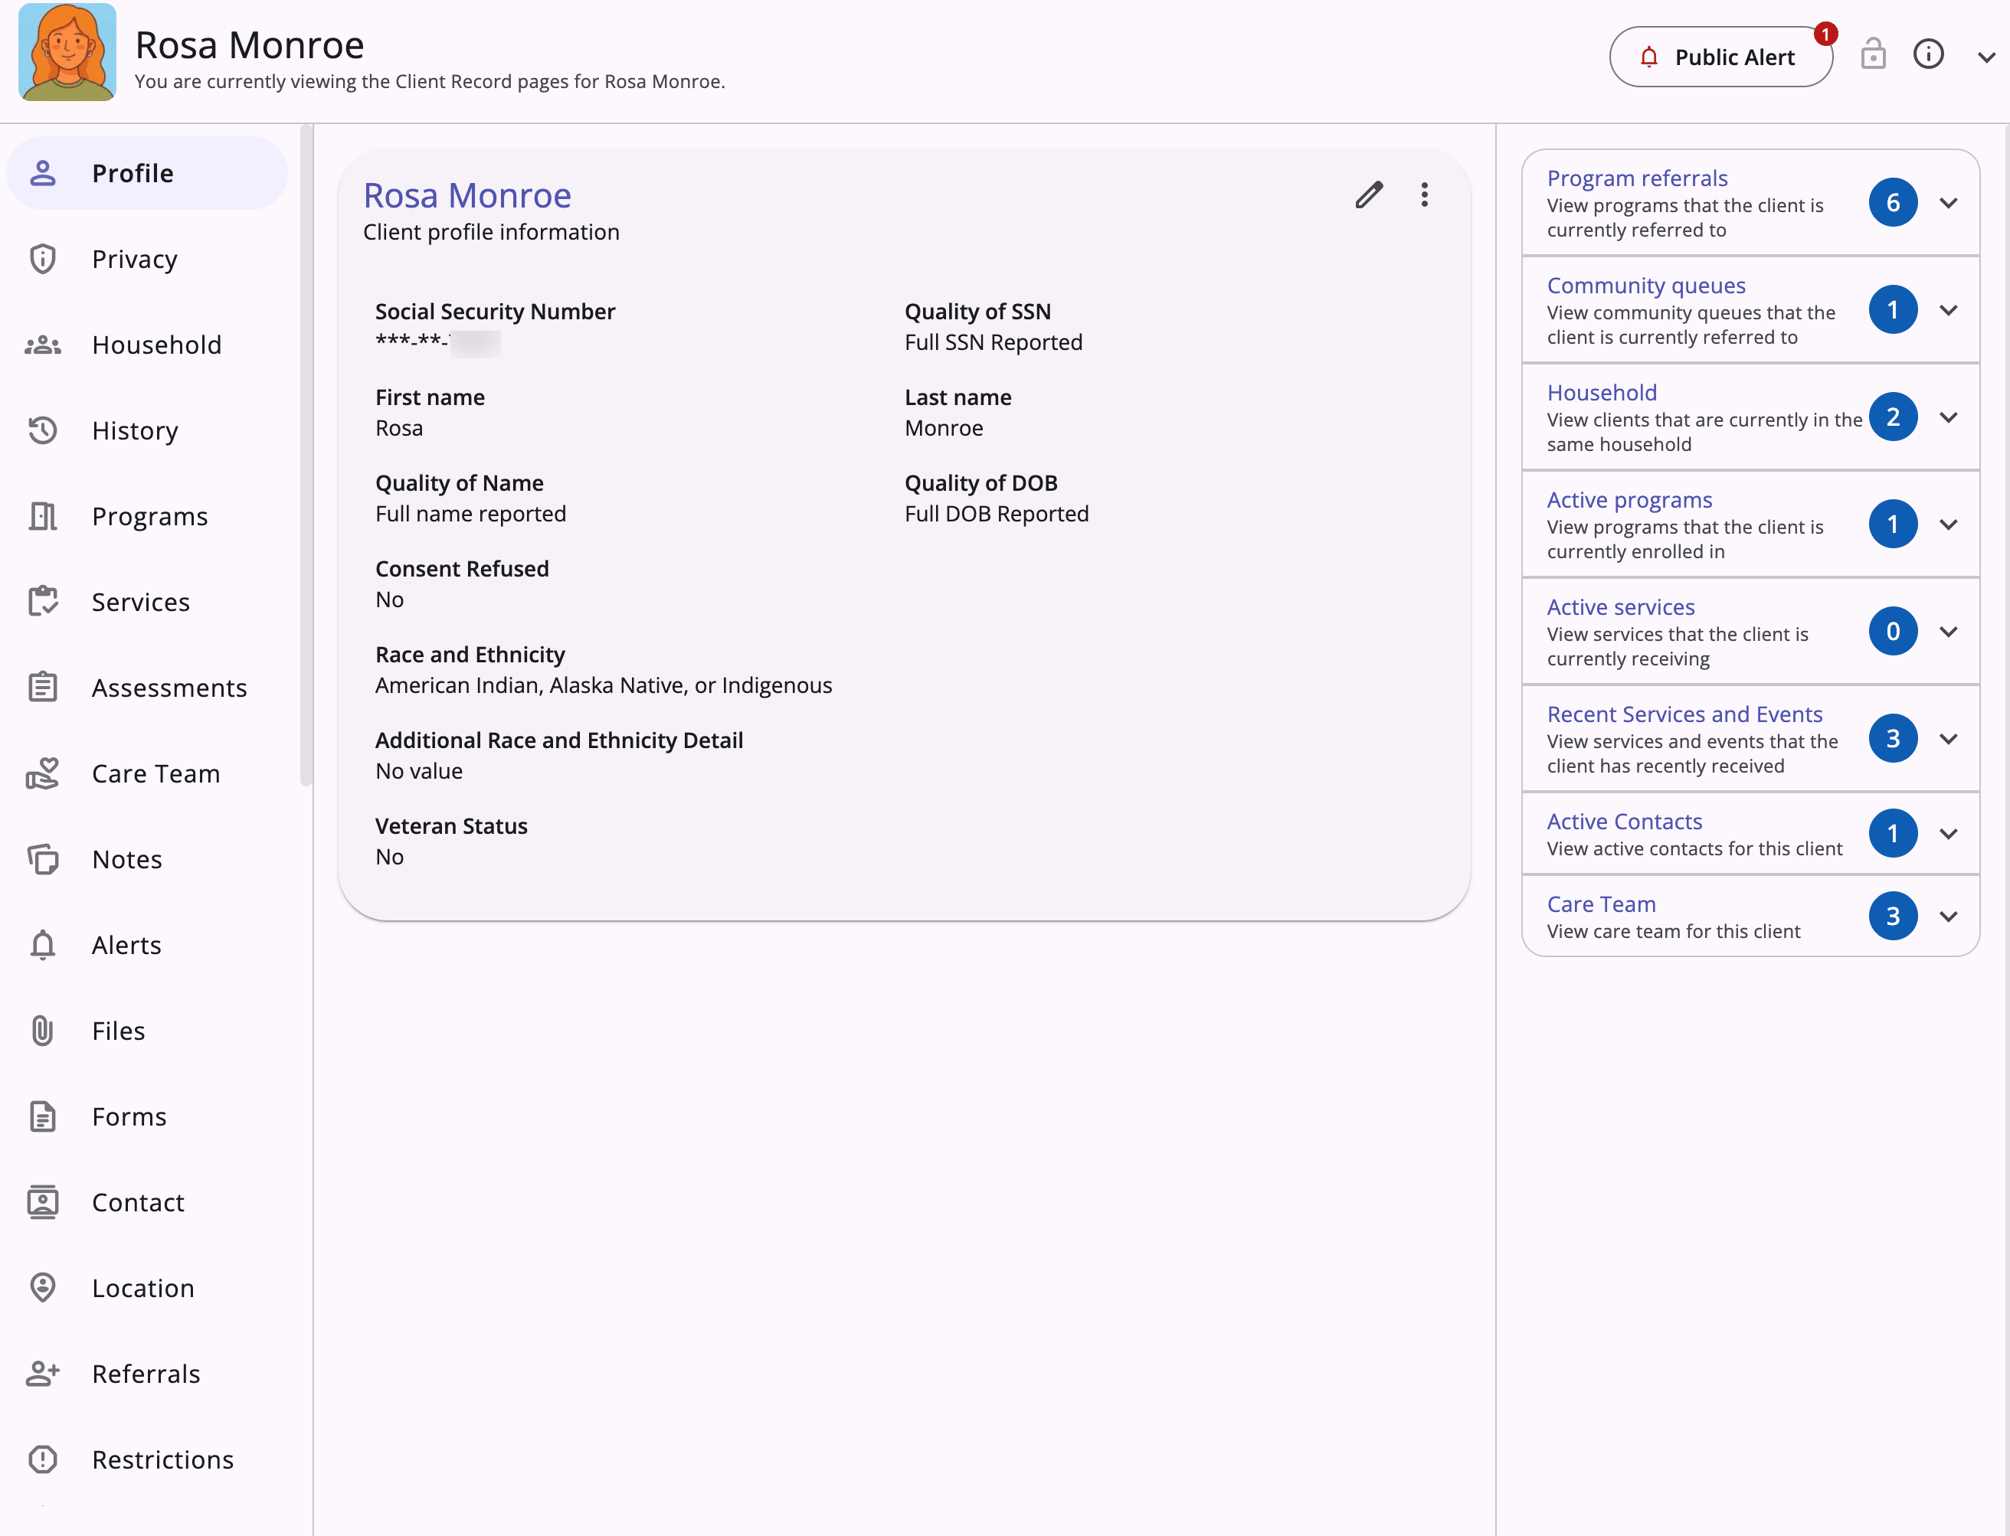Expand the Program referrals chevron
This screenshot has height=1536, width=2010.
pyautogui.click(x=1949, y=203)
